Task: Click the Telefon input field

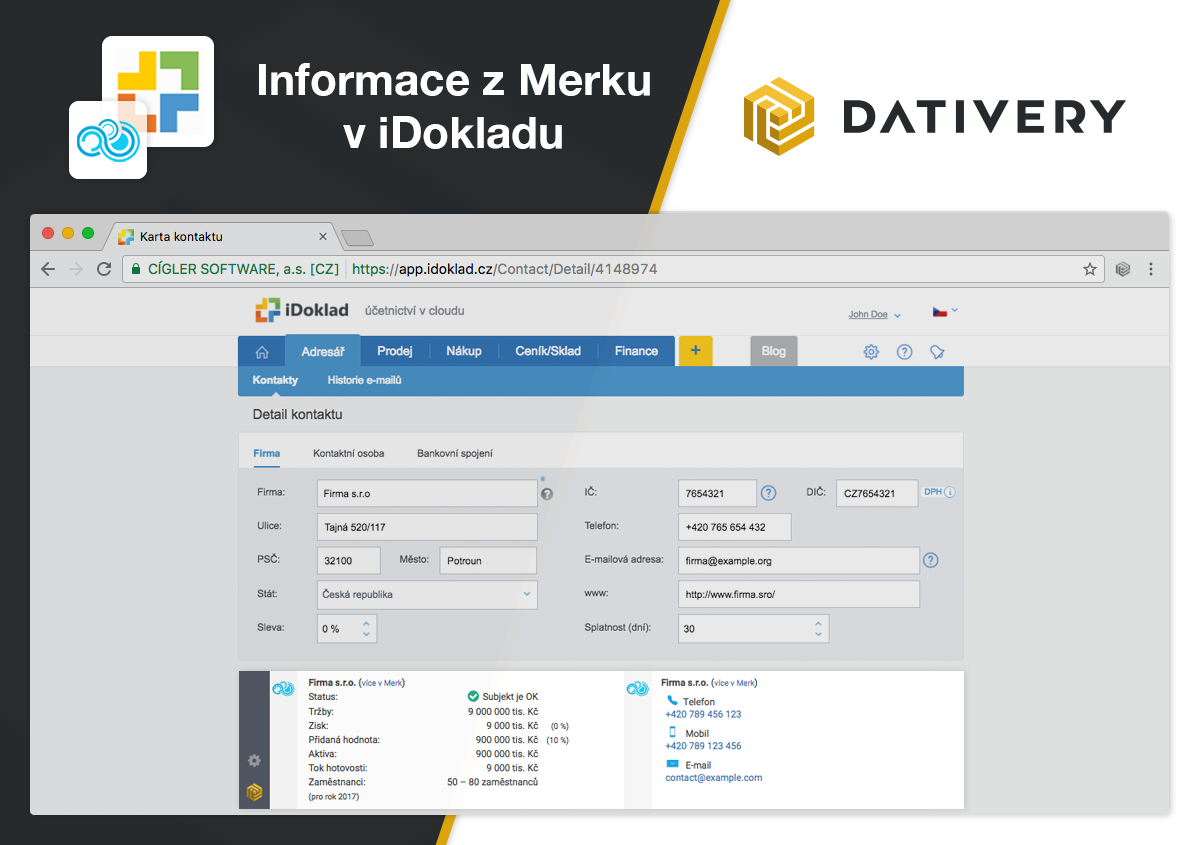Action: 735,527
